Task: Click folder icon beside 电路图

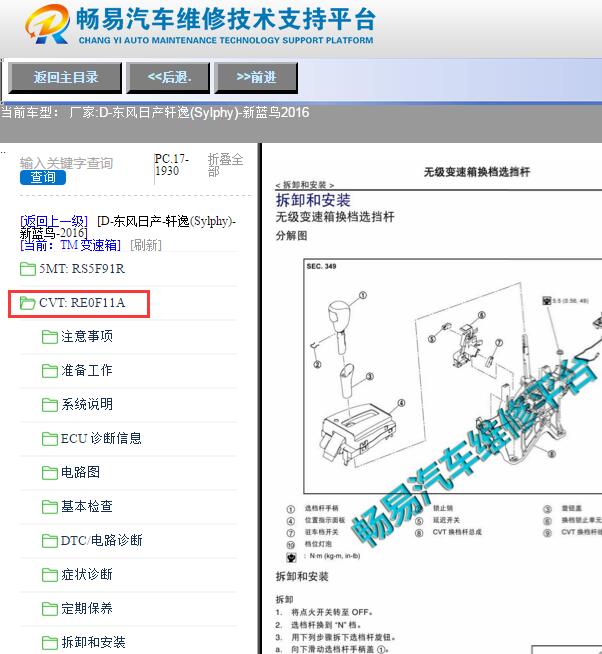Action: tap(50, 473)
